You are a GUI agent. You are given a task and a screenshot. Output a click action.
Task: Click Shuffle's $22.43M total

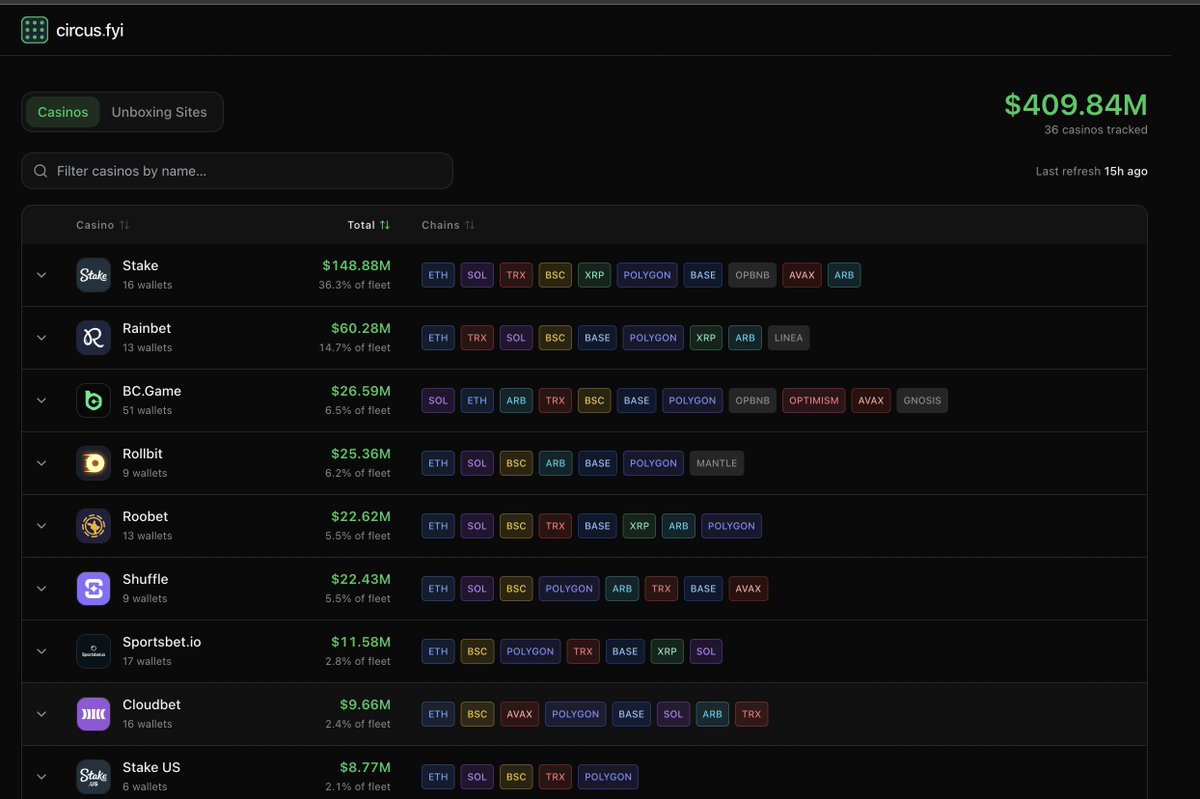(x=361, y=579)
